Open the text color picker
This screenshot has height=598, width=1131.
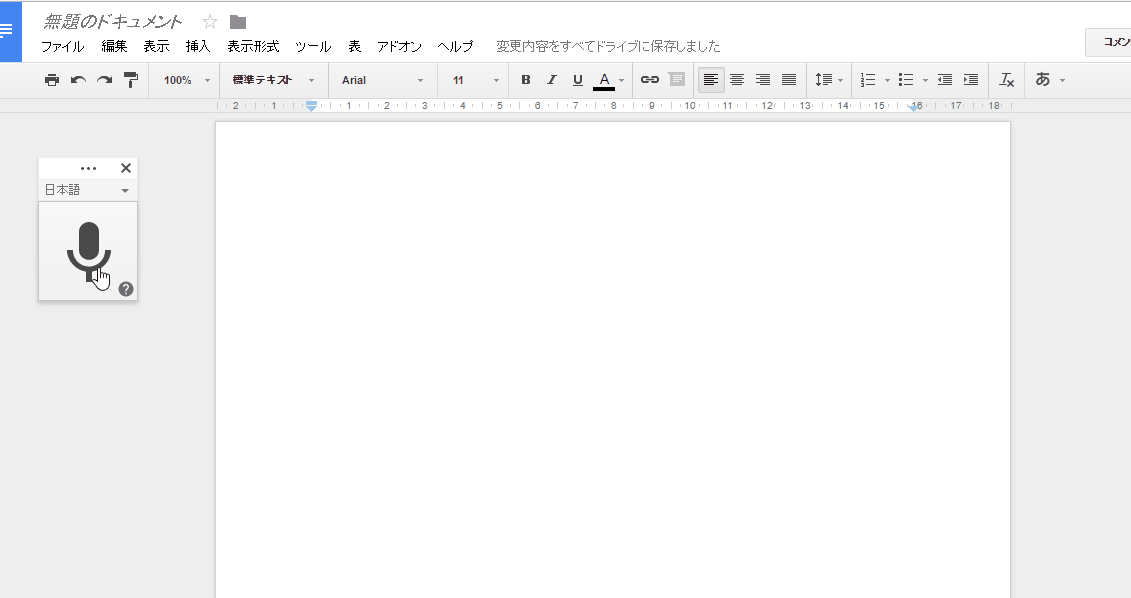pos(603,79)
